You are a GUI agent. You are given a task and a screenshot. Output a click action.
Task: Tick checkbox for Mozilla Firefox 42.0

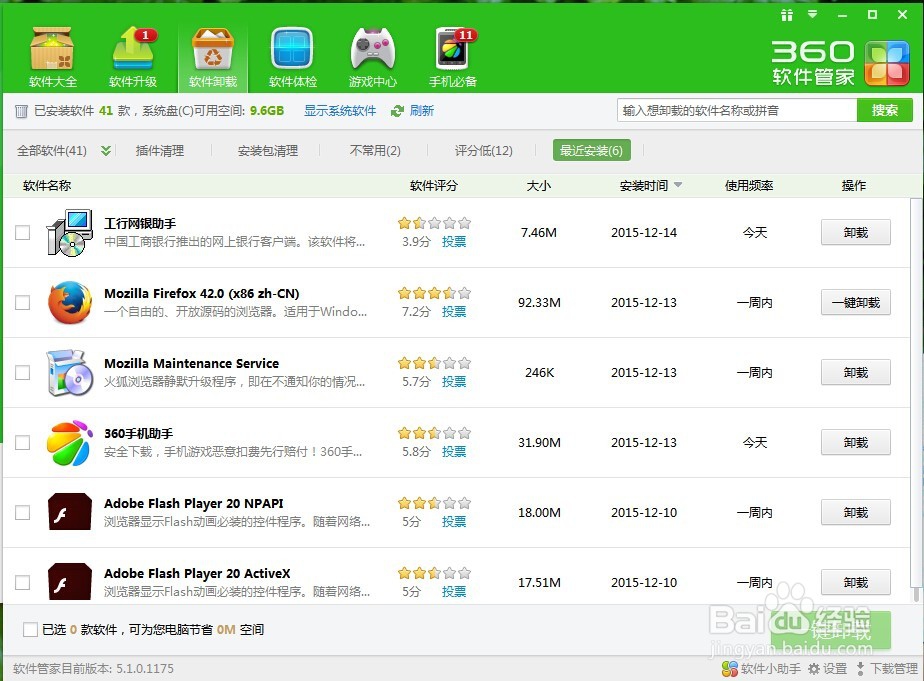22,303
